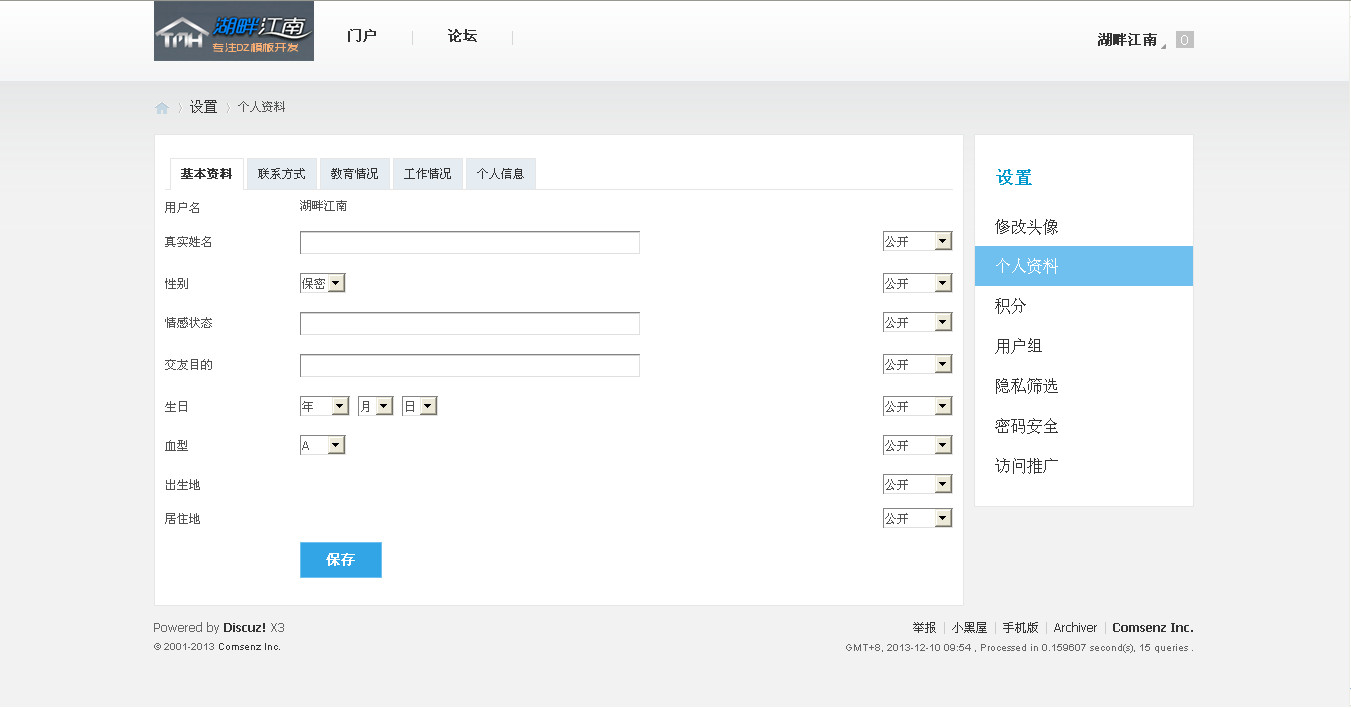This screenshot has width=1351, height=708.
Task: Open privacy dropdown for 性别
Action: pyautogui.click(x=918, y=283)
